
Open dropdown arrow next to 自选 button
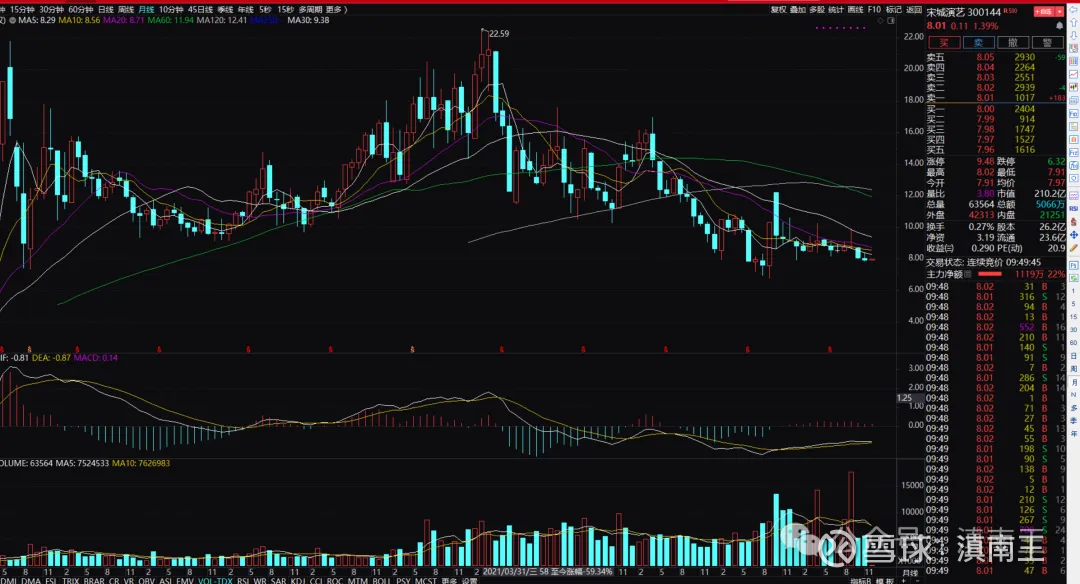(1059, 12)
